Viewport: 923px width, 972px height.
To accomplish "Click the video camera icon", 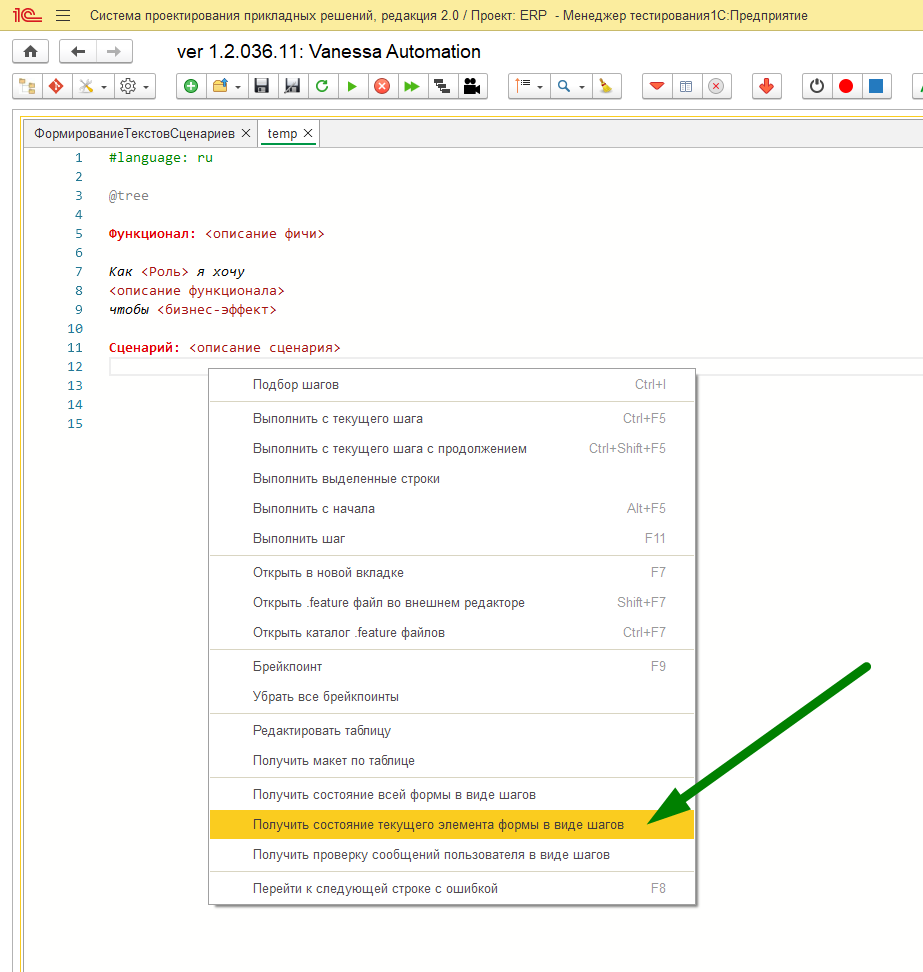I will click(x=472, y=86).
